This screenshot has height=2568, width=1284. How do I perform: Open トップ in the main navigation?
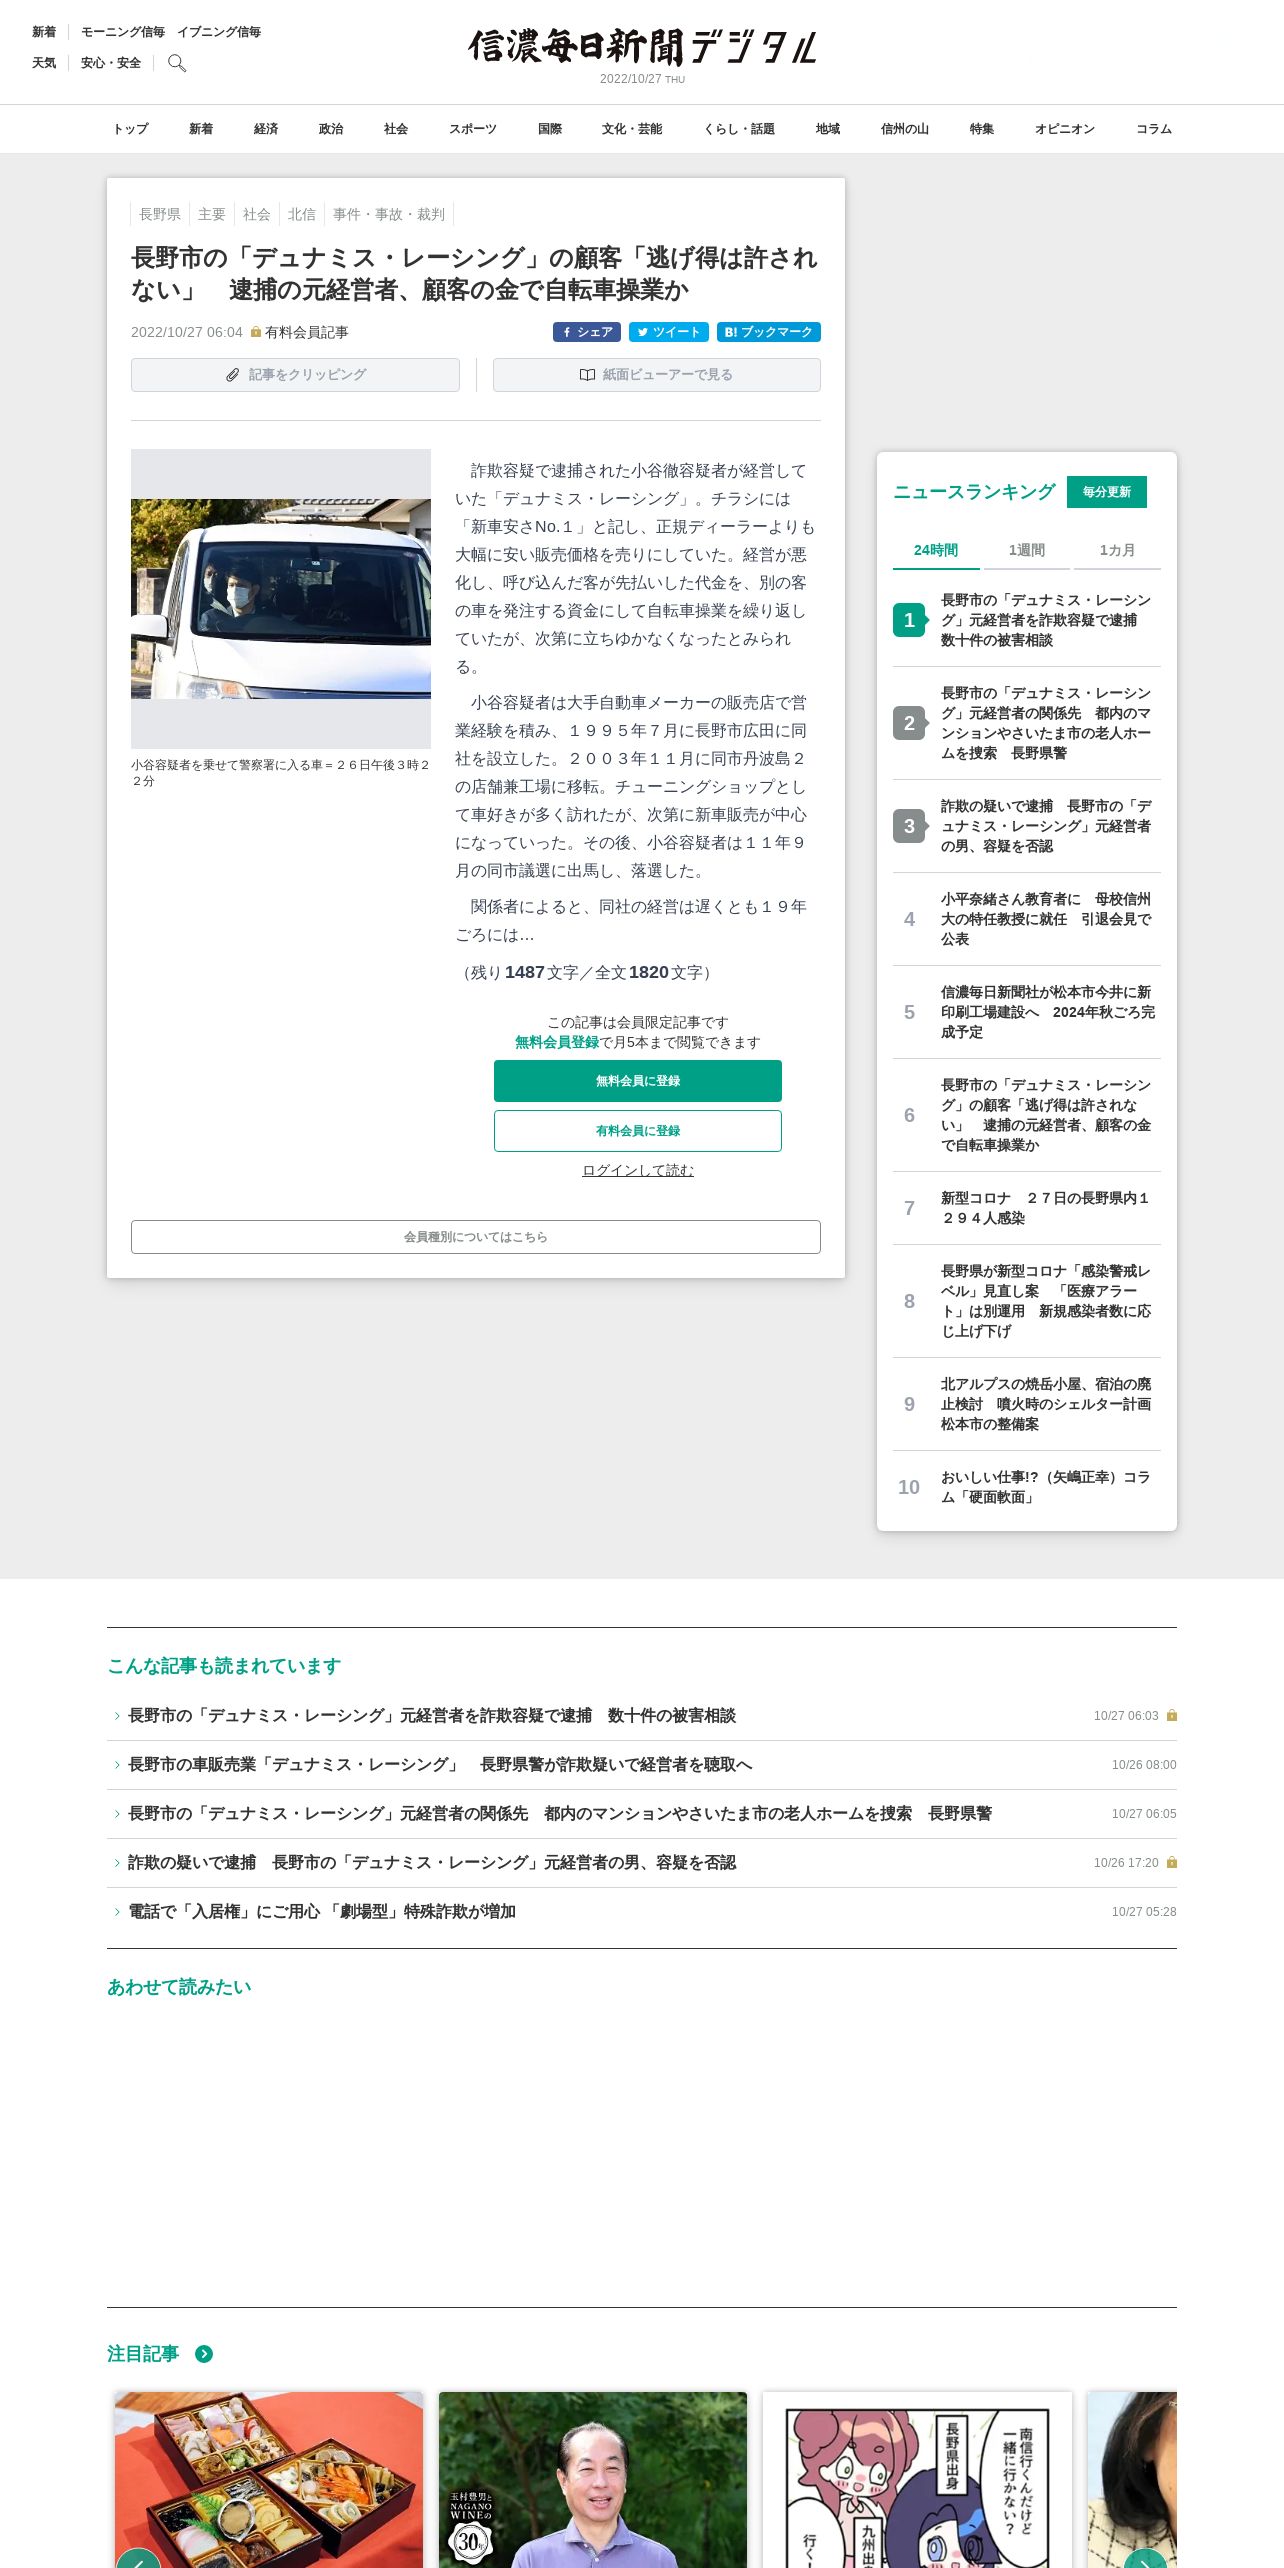click(130, 129)
